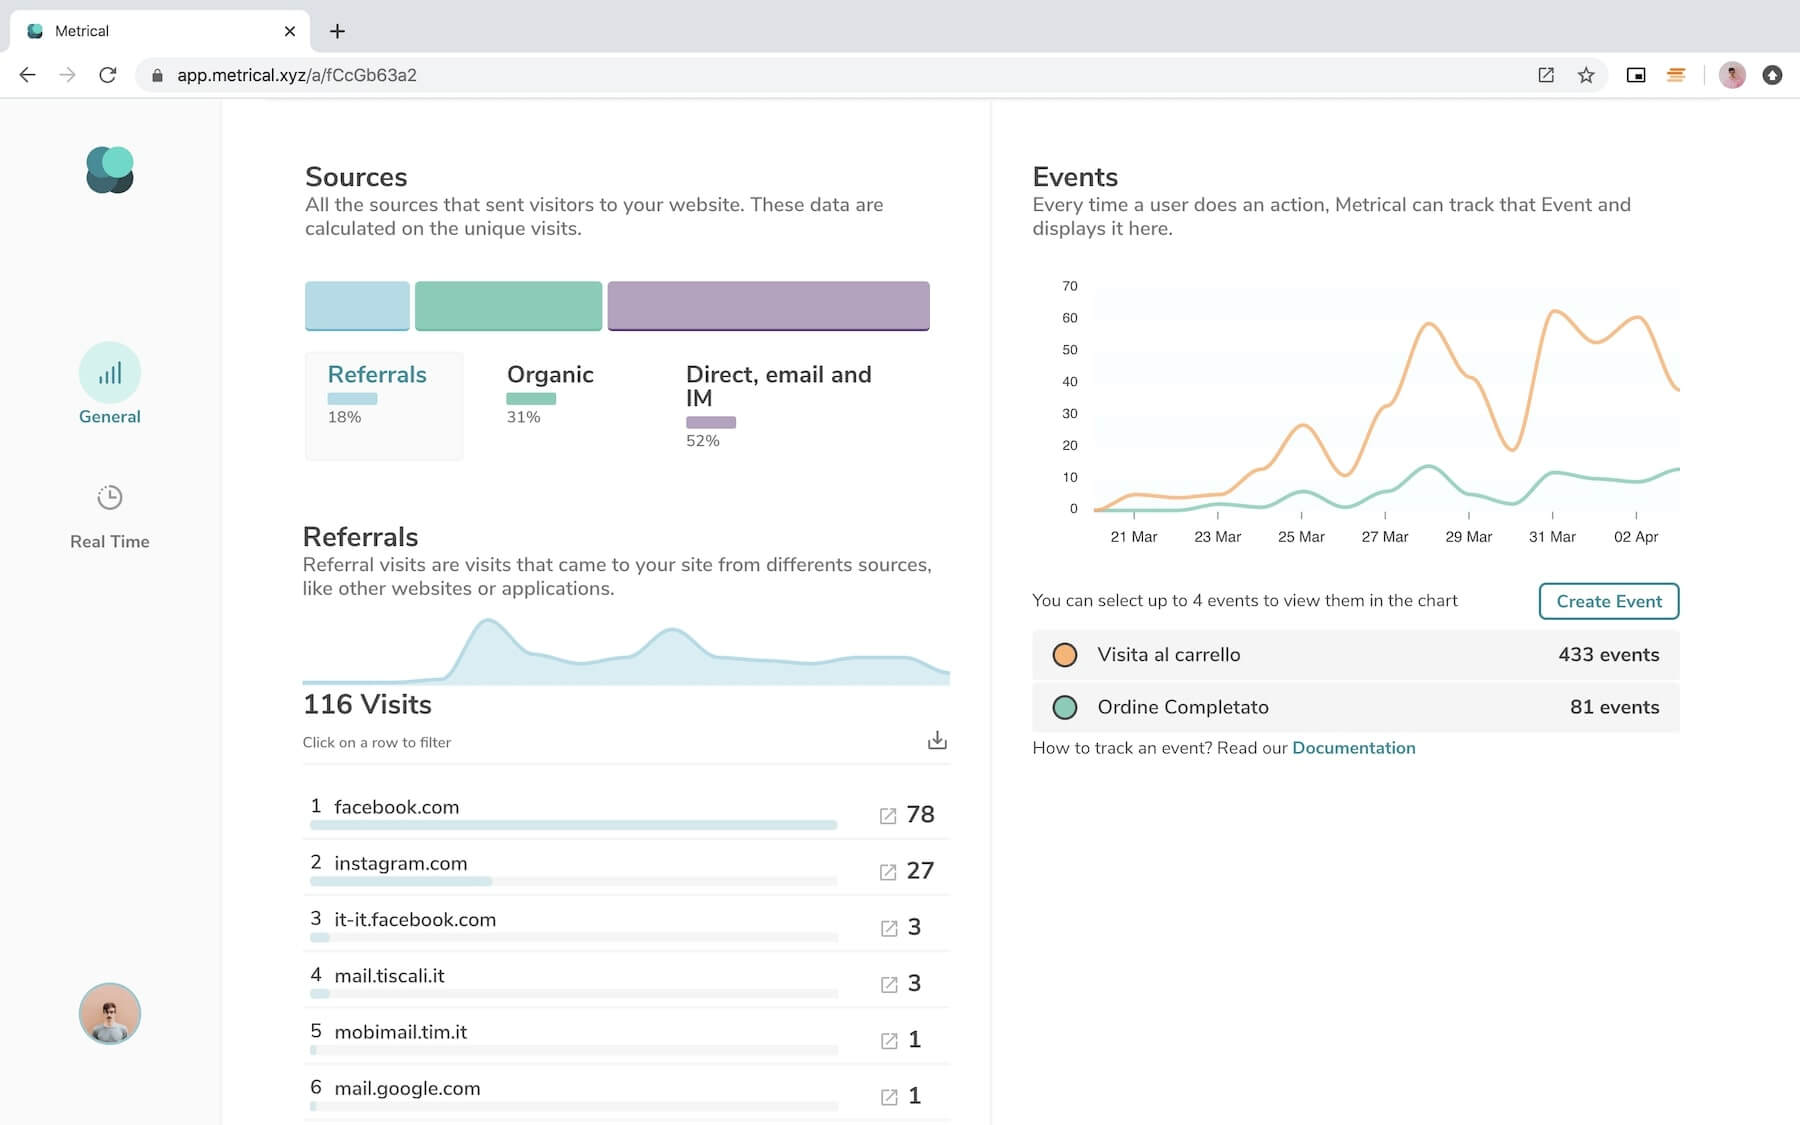Click the Metrical logo in sidebar
The image size is (1800, 1125).
click(x=110, y=170)
